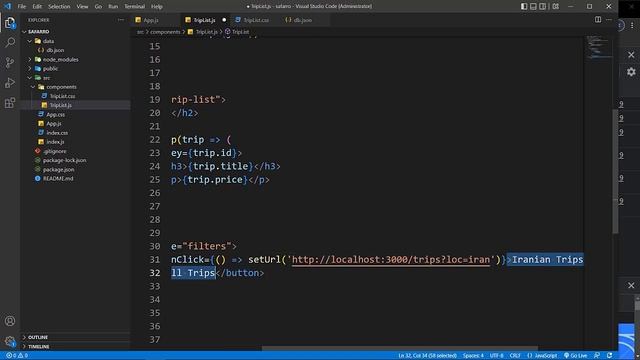Image resolution: width=640 pixels, height=360 pixels.
Task: Open the Source Control view
Action: (x=10, y=62)
